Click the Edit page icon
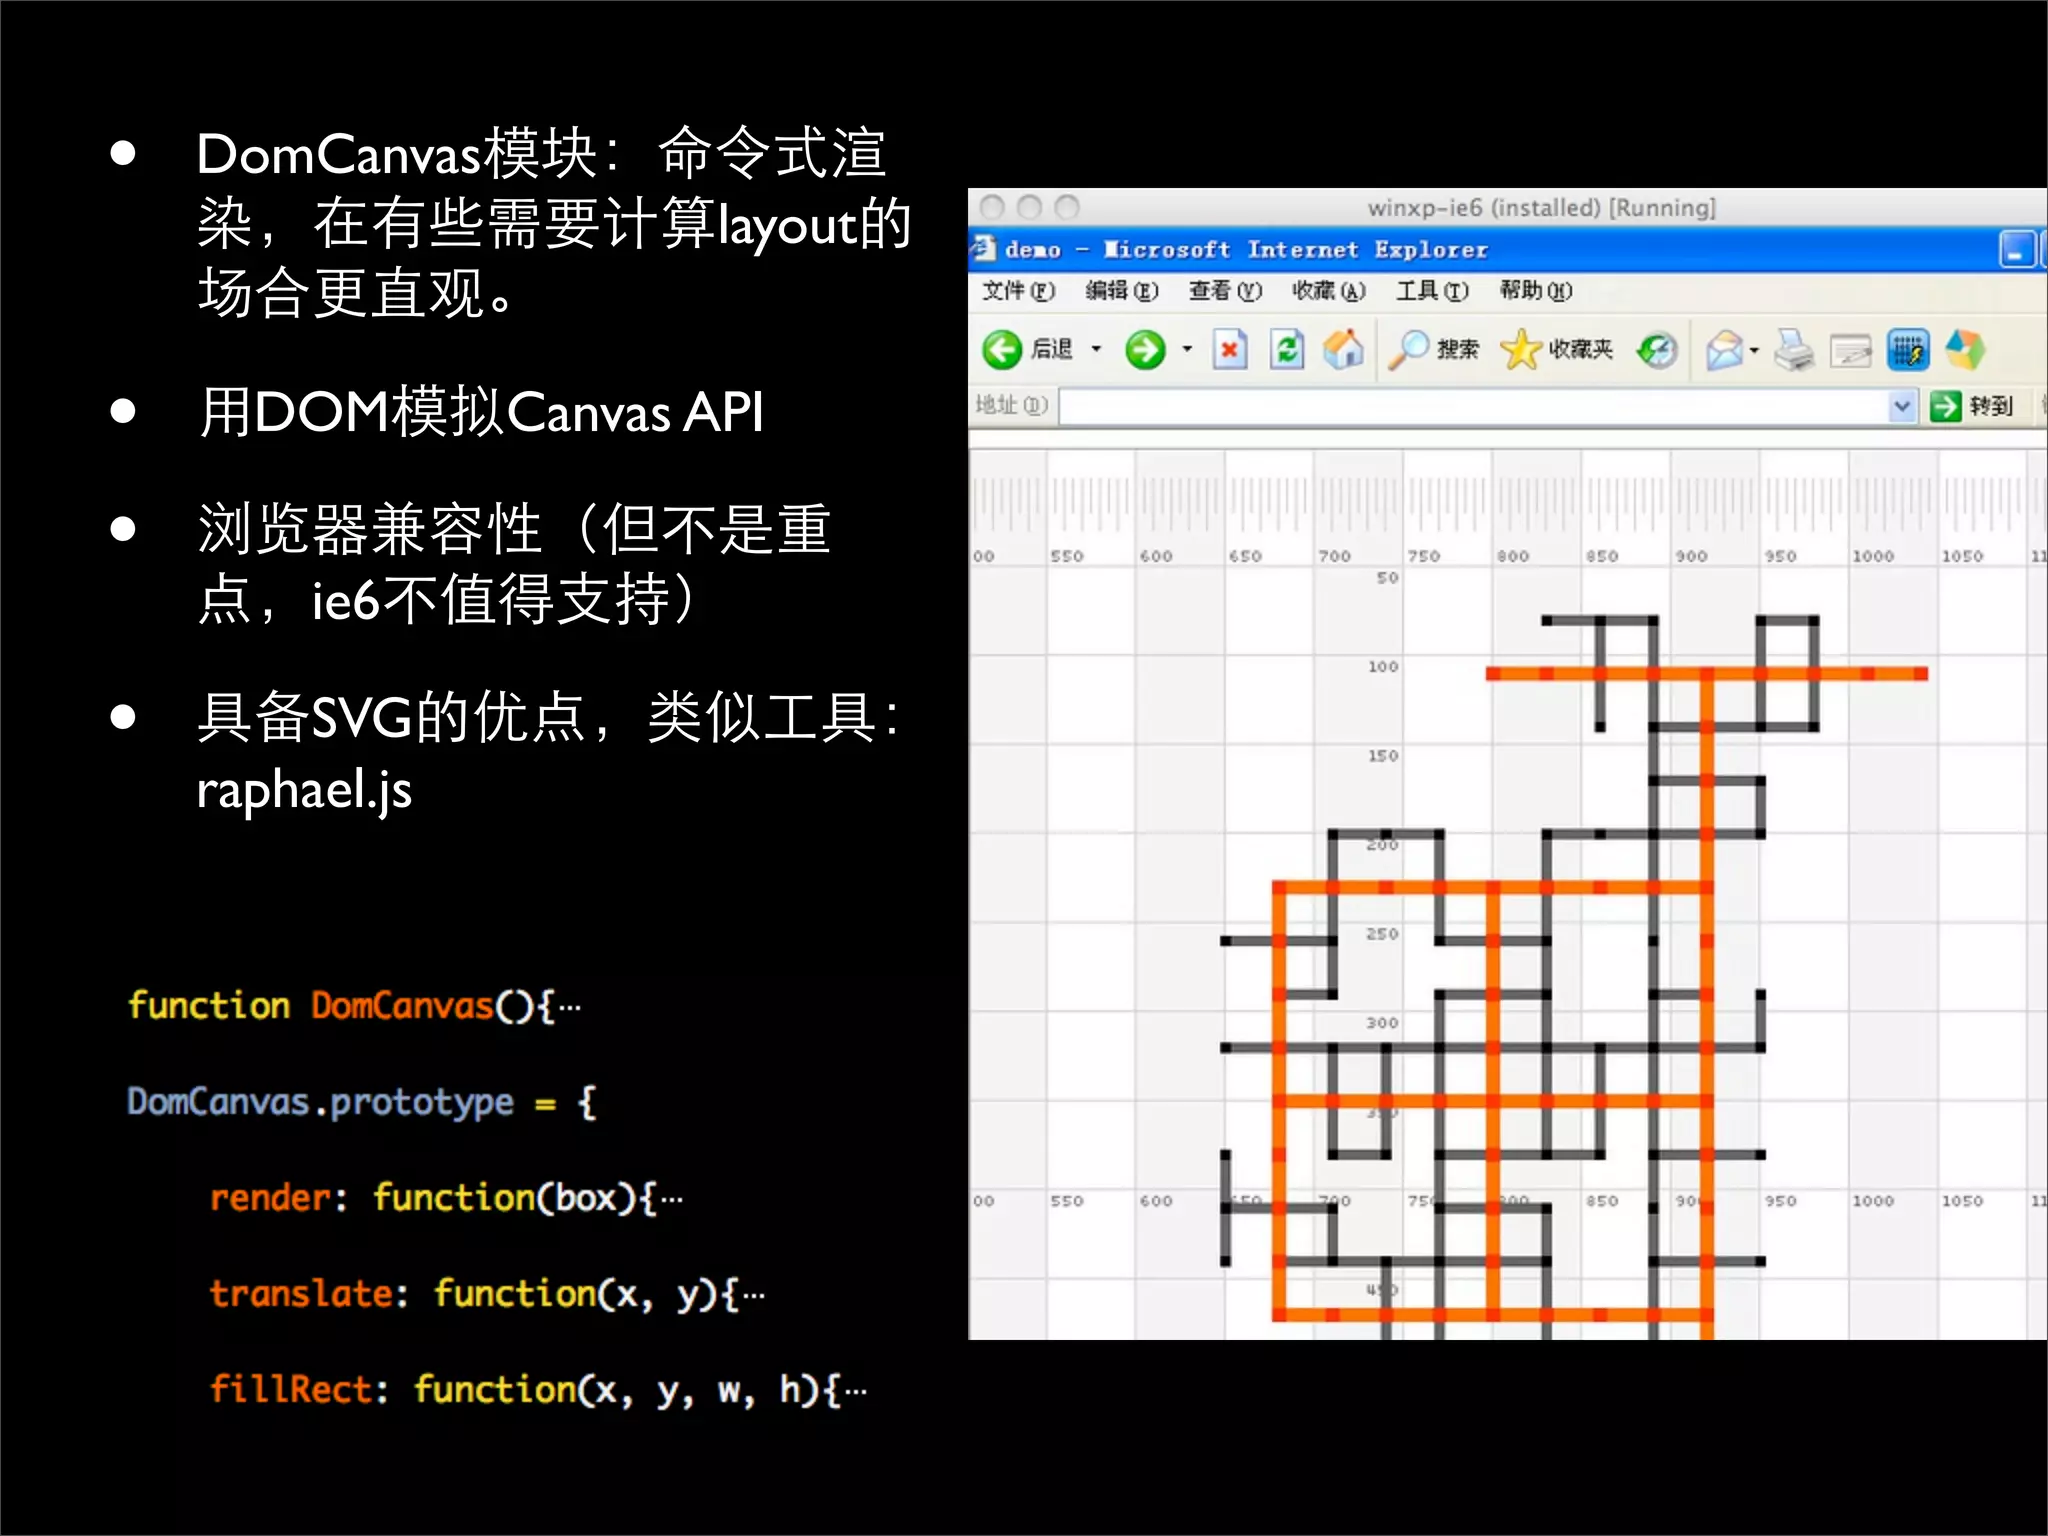Viewport: 2048px width, 1536px height. click(1851, 351)
